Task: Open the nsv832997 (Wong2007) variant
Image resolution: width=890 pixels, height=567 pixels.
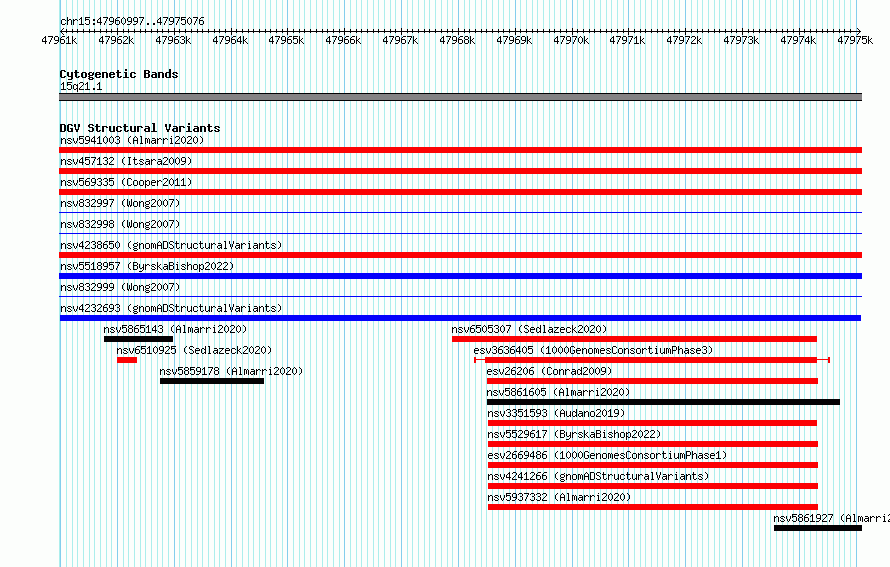Action: [120, 203]
